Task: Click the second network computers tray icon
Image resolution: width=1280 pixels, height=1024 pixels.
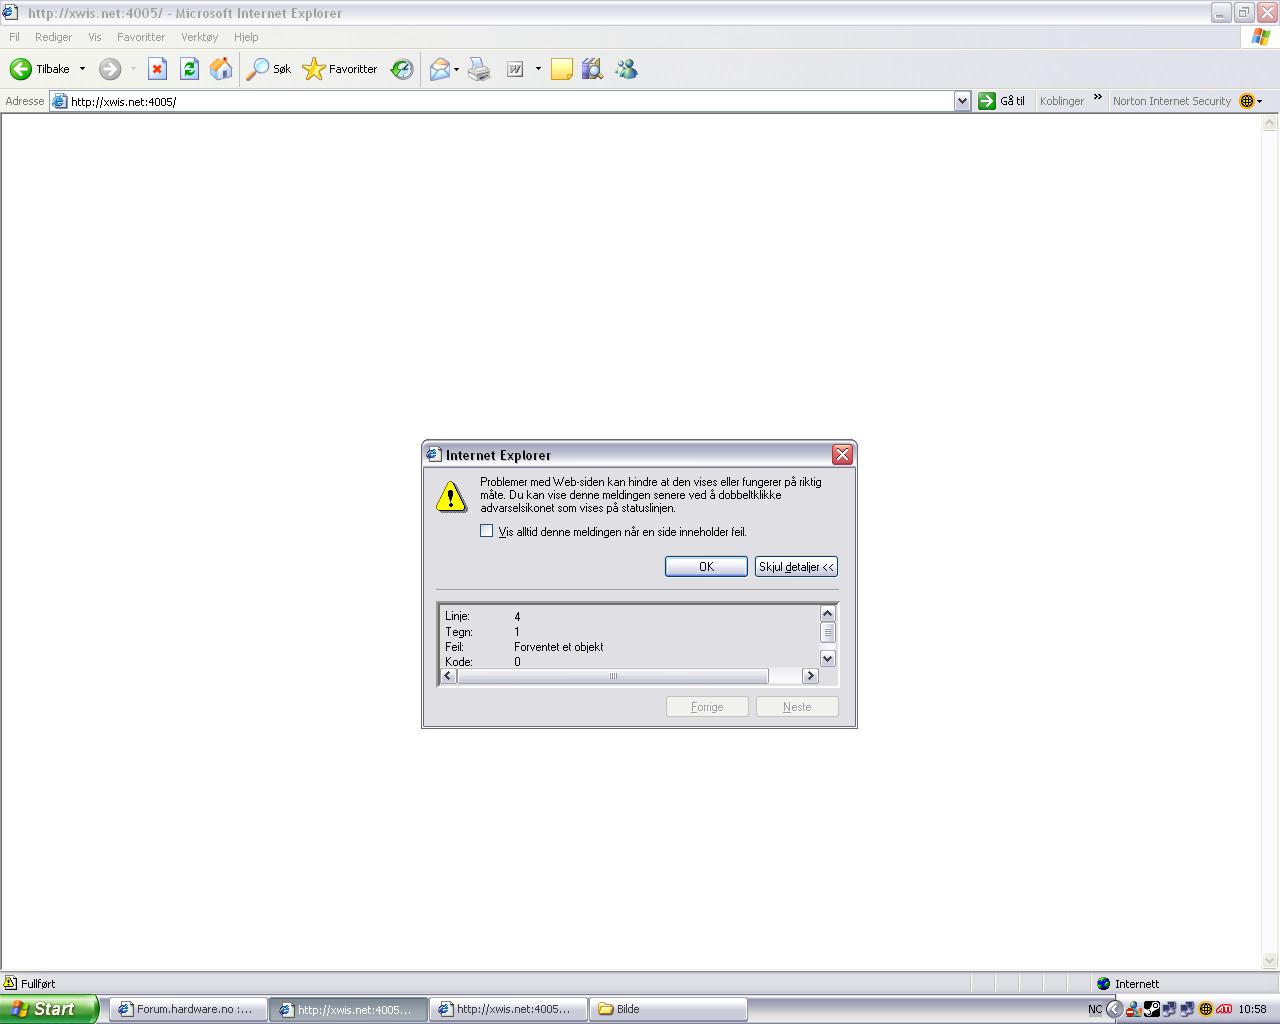Action: 1188,1009
